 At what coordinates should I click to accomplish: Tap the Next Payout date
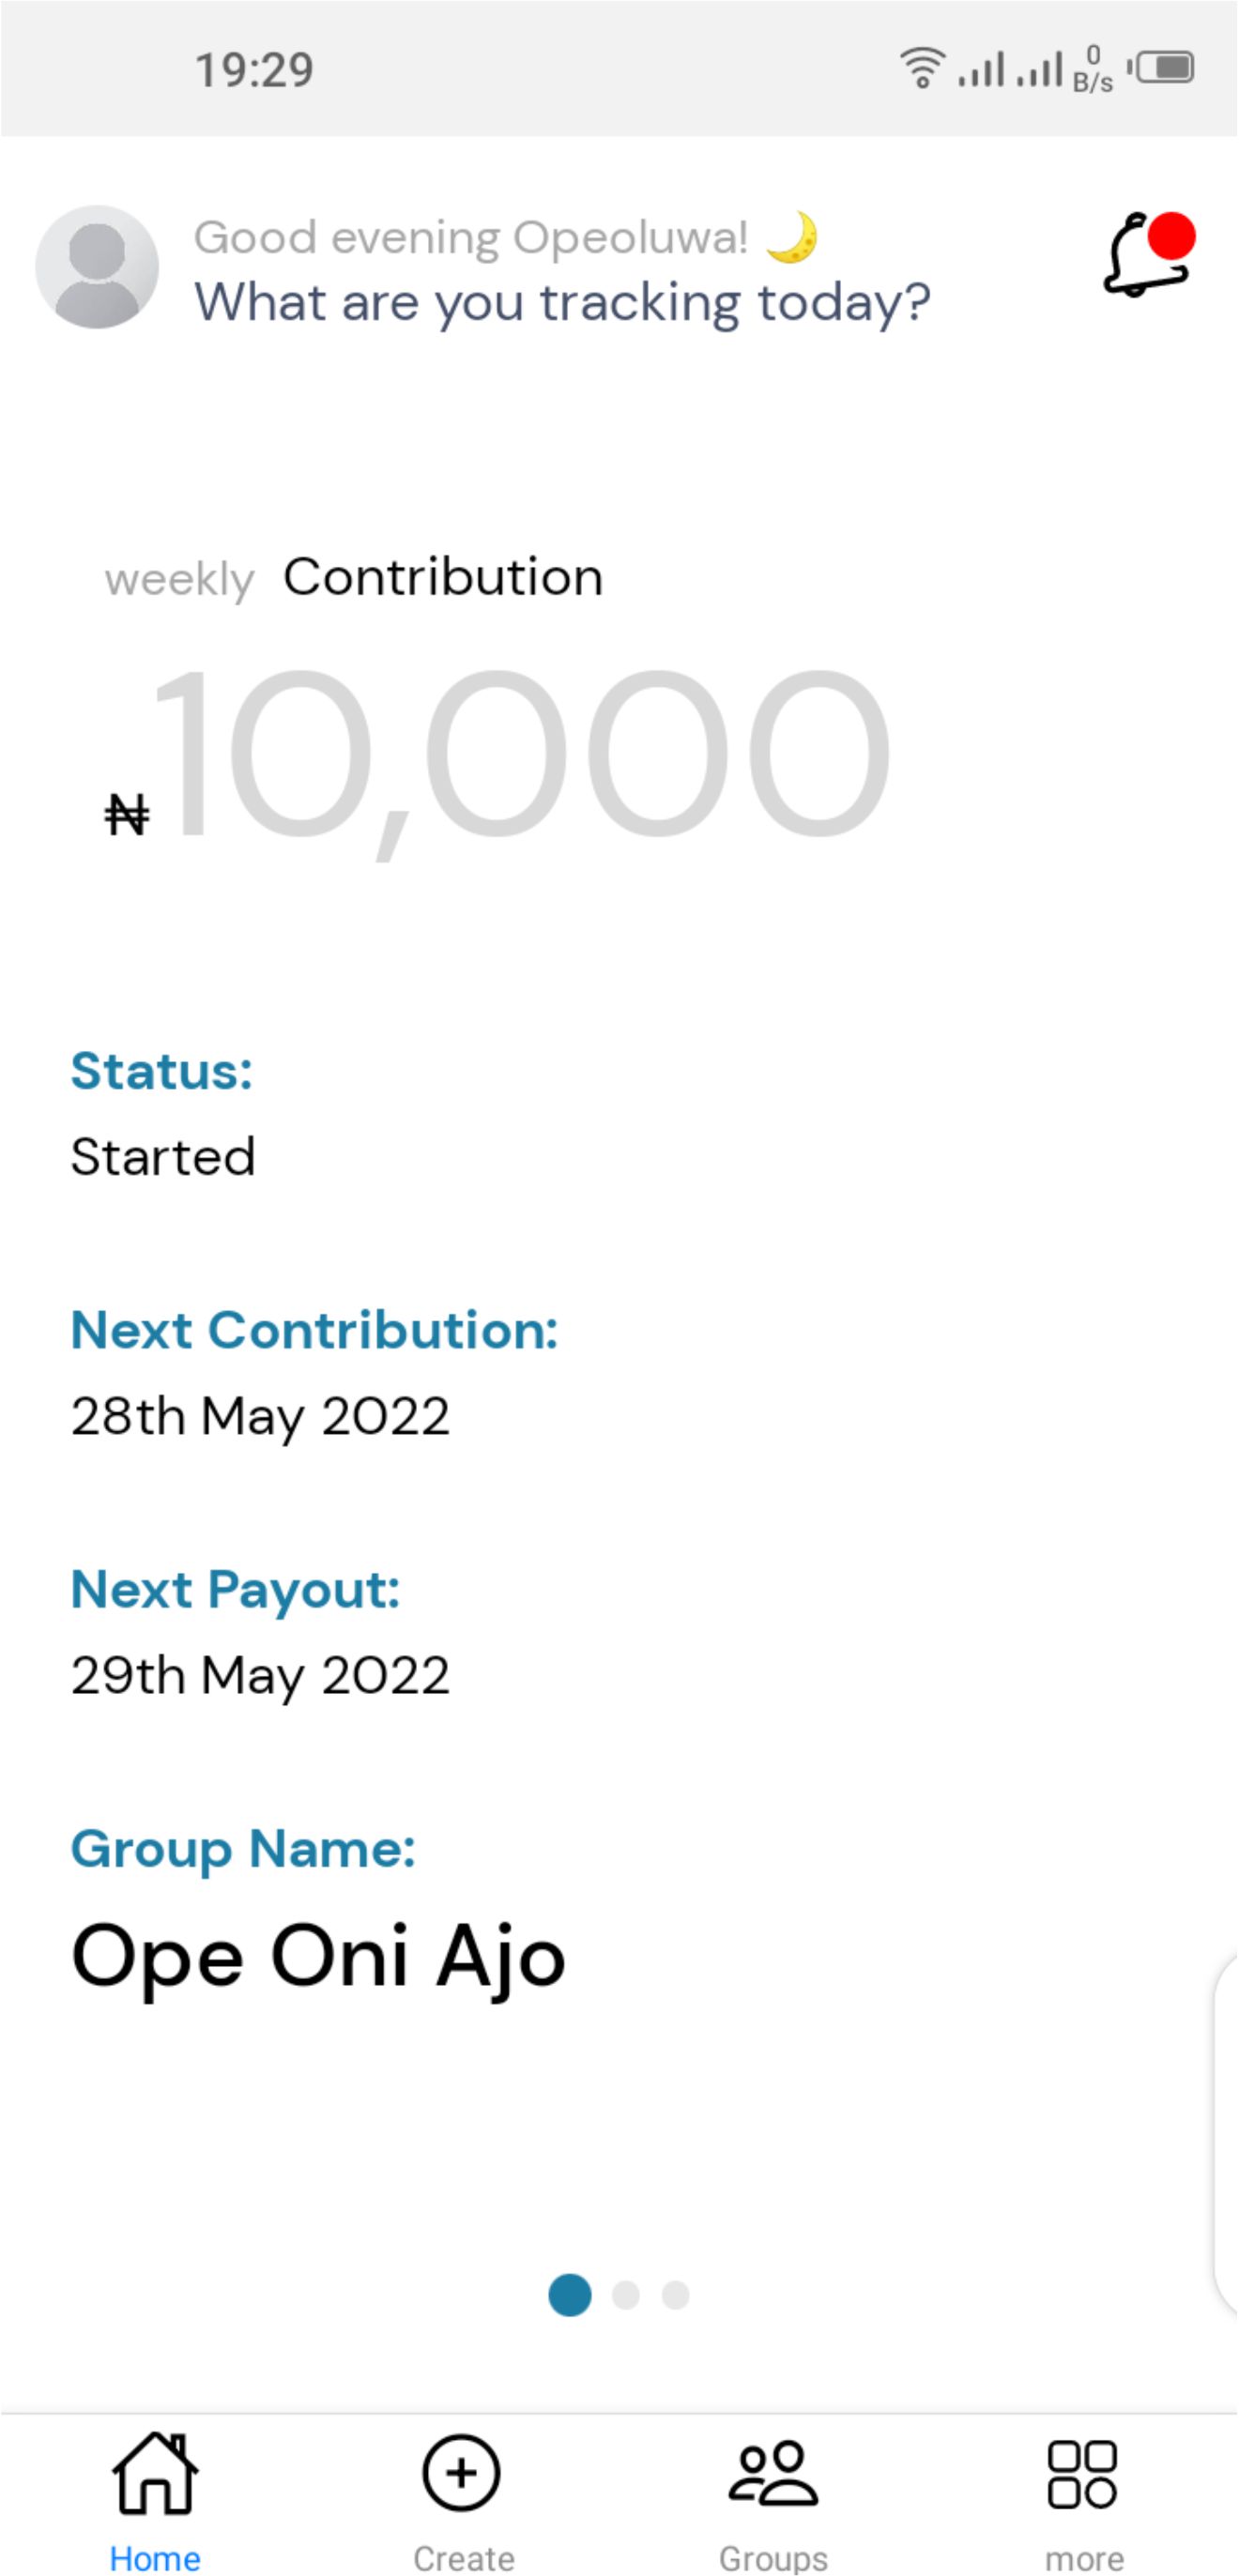click(260, 1675)
